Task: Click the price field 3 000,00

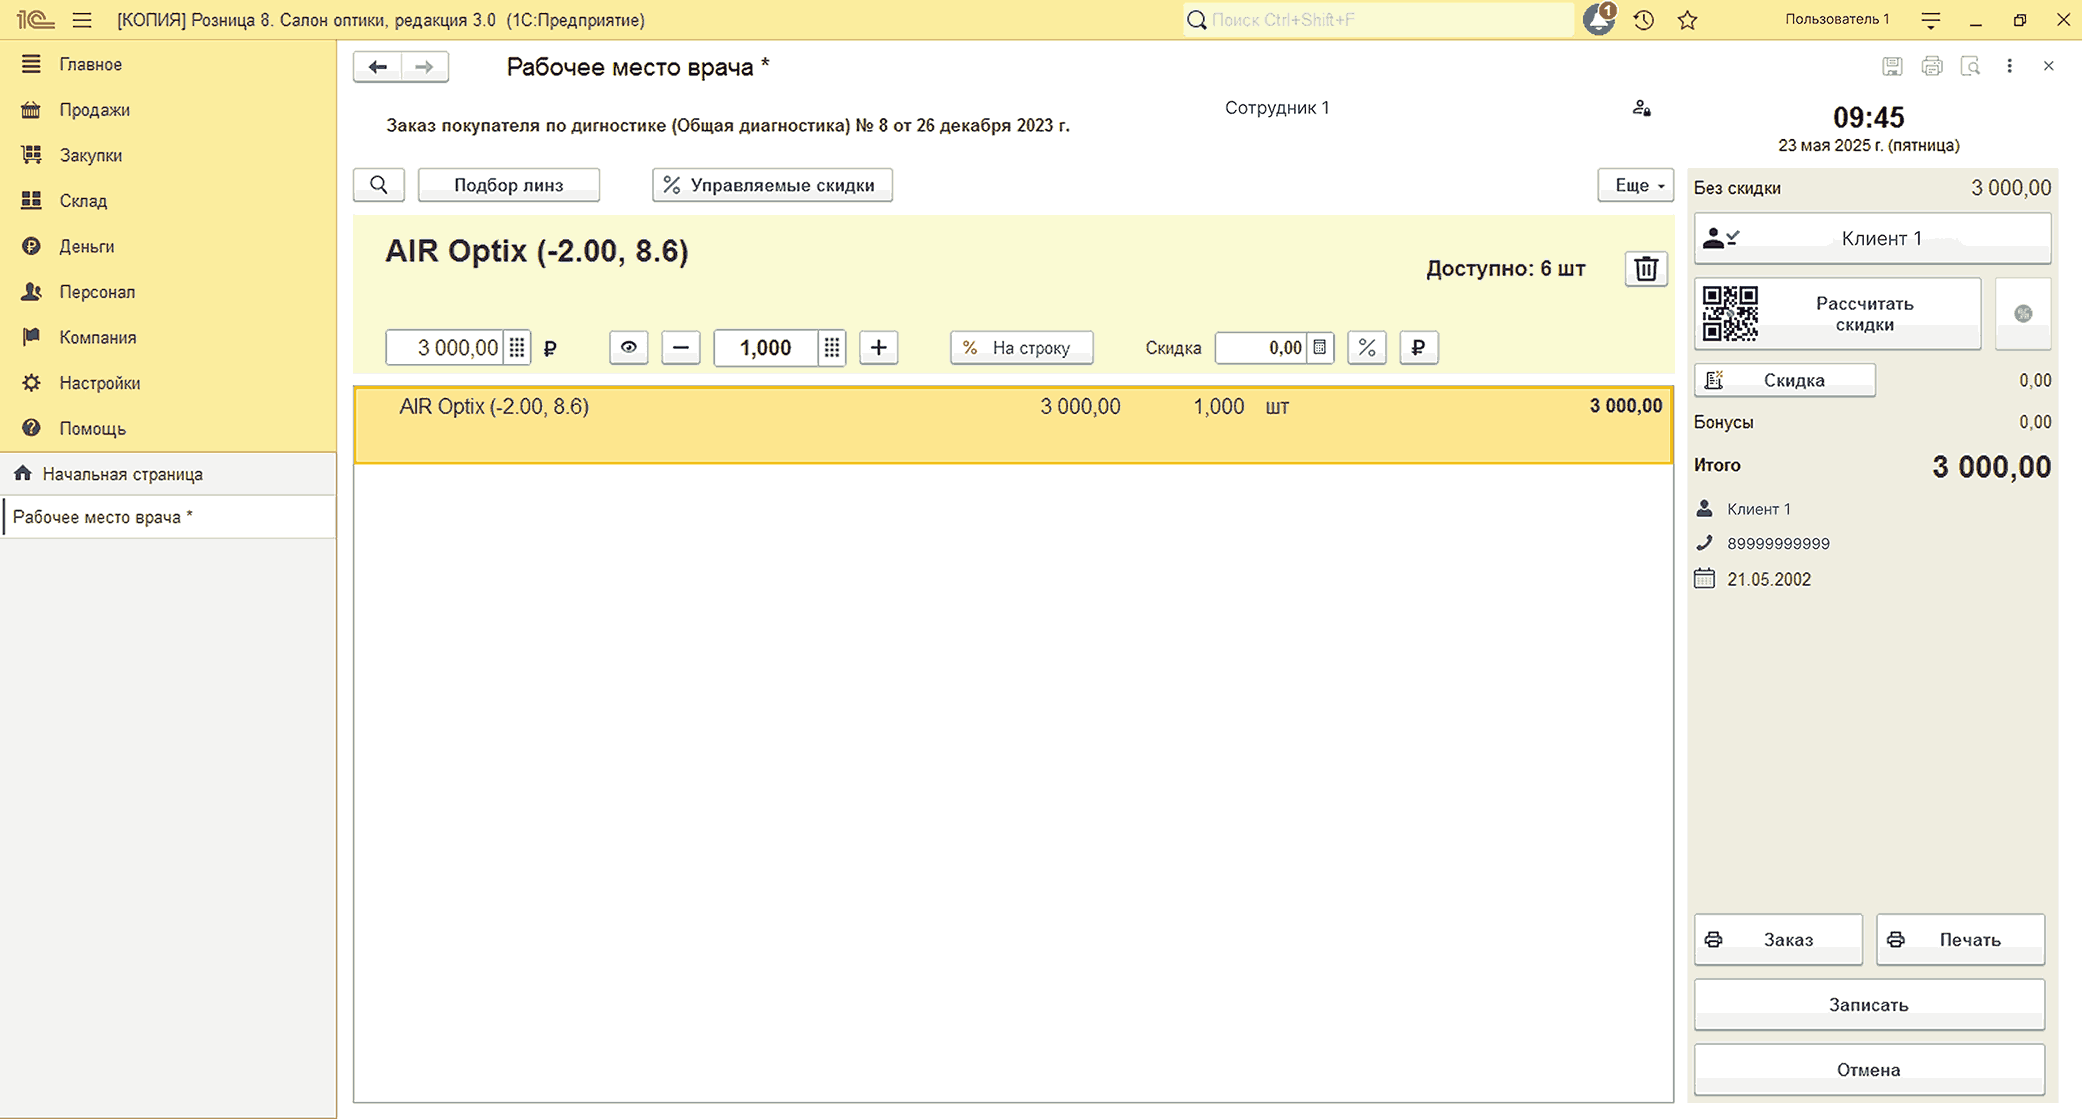Action: point(445,348)
